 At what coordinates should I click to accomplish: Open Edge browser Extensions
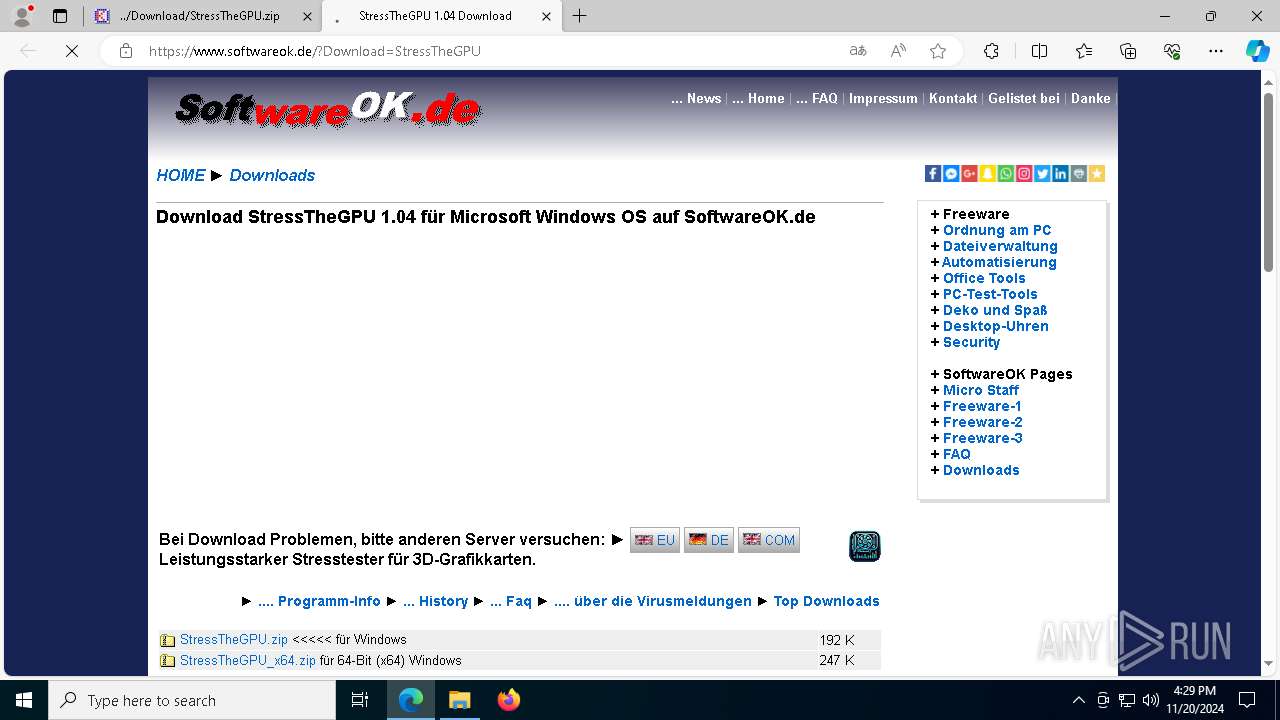(991, 51)
